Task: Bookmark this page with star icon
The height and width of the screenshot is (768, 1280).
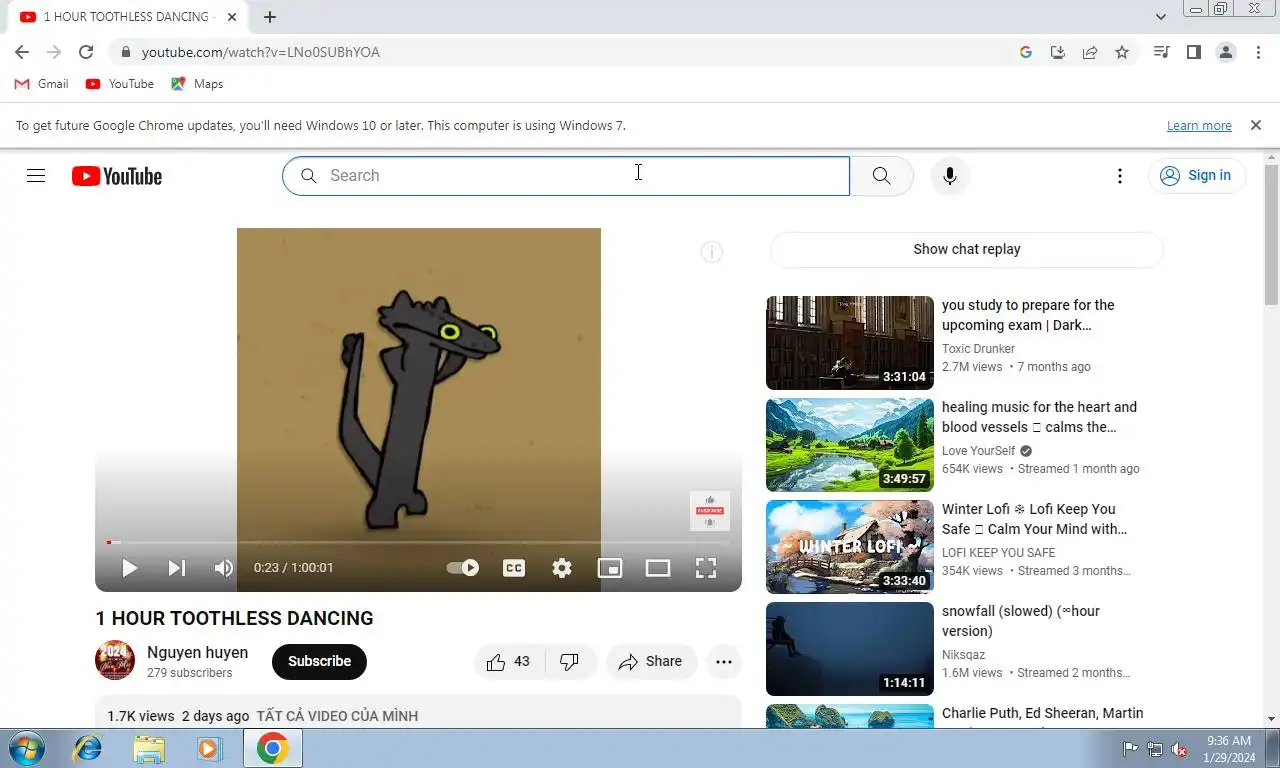Action: [1122, 52]
